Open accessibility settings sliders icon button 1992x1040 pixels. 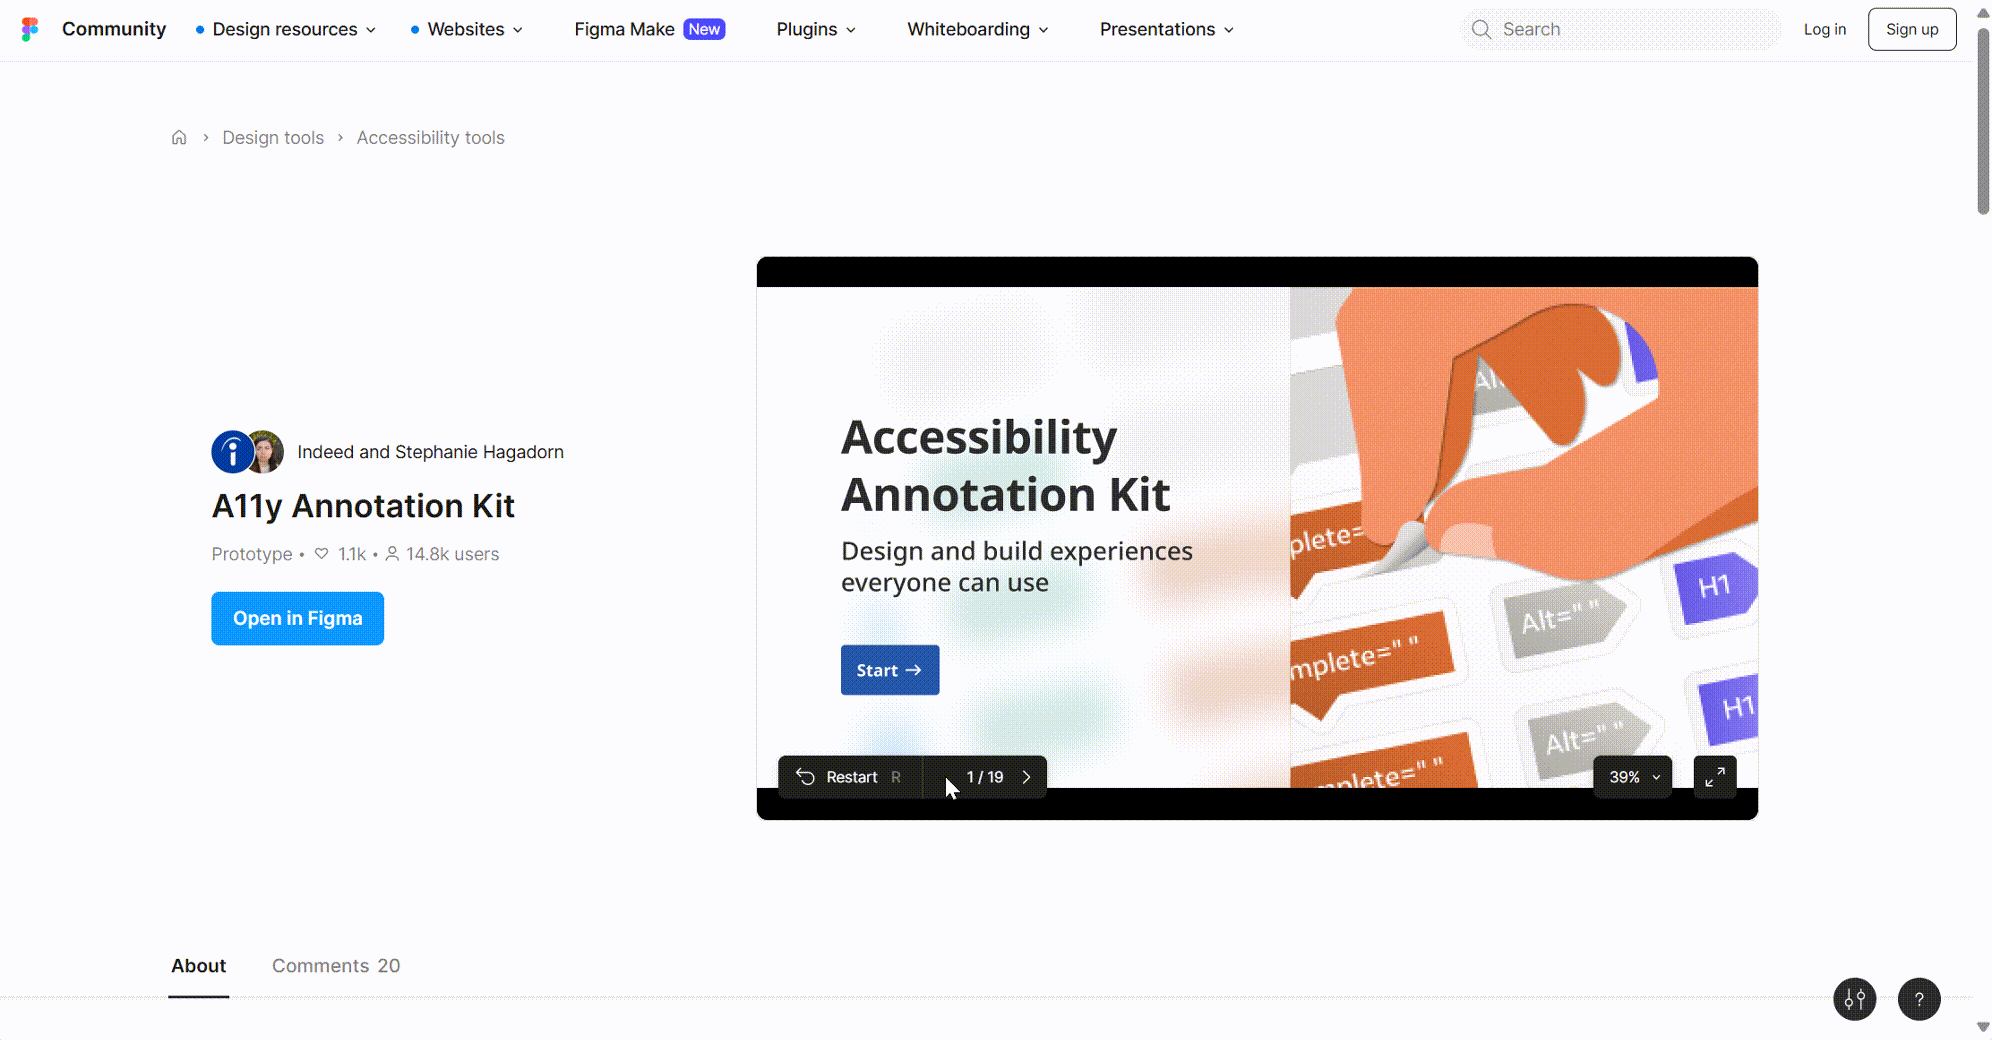point(1854,999)
